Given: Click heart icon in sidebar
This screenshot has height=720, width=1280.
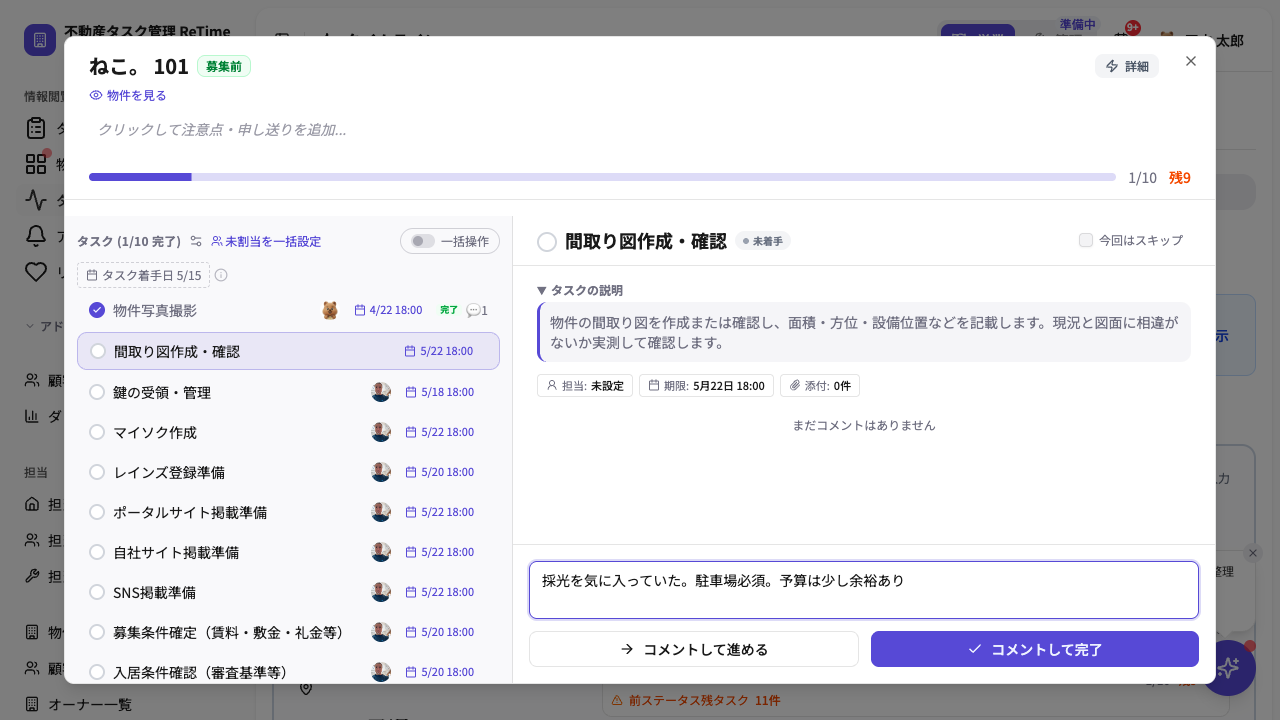Looking at the screenshot, I should point(36,272).
